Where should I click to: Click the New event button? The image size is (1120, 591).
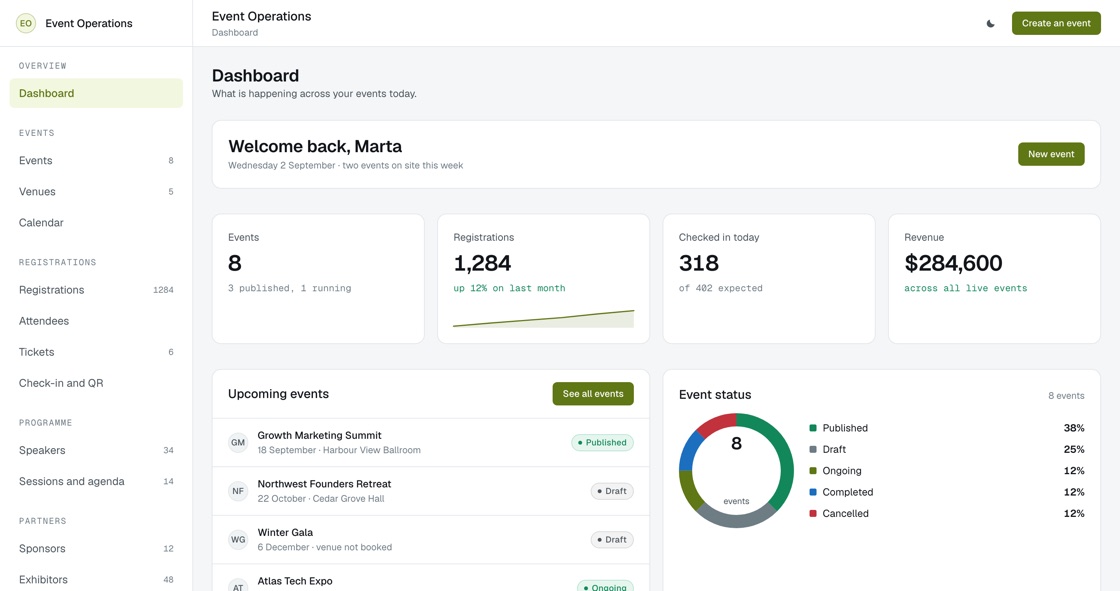click(1051, 154)
